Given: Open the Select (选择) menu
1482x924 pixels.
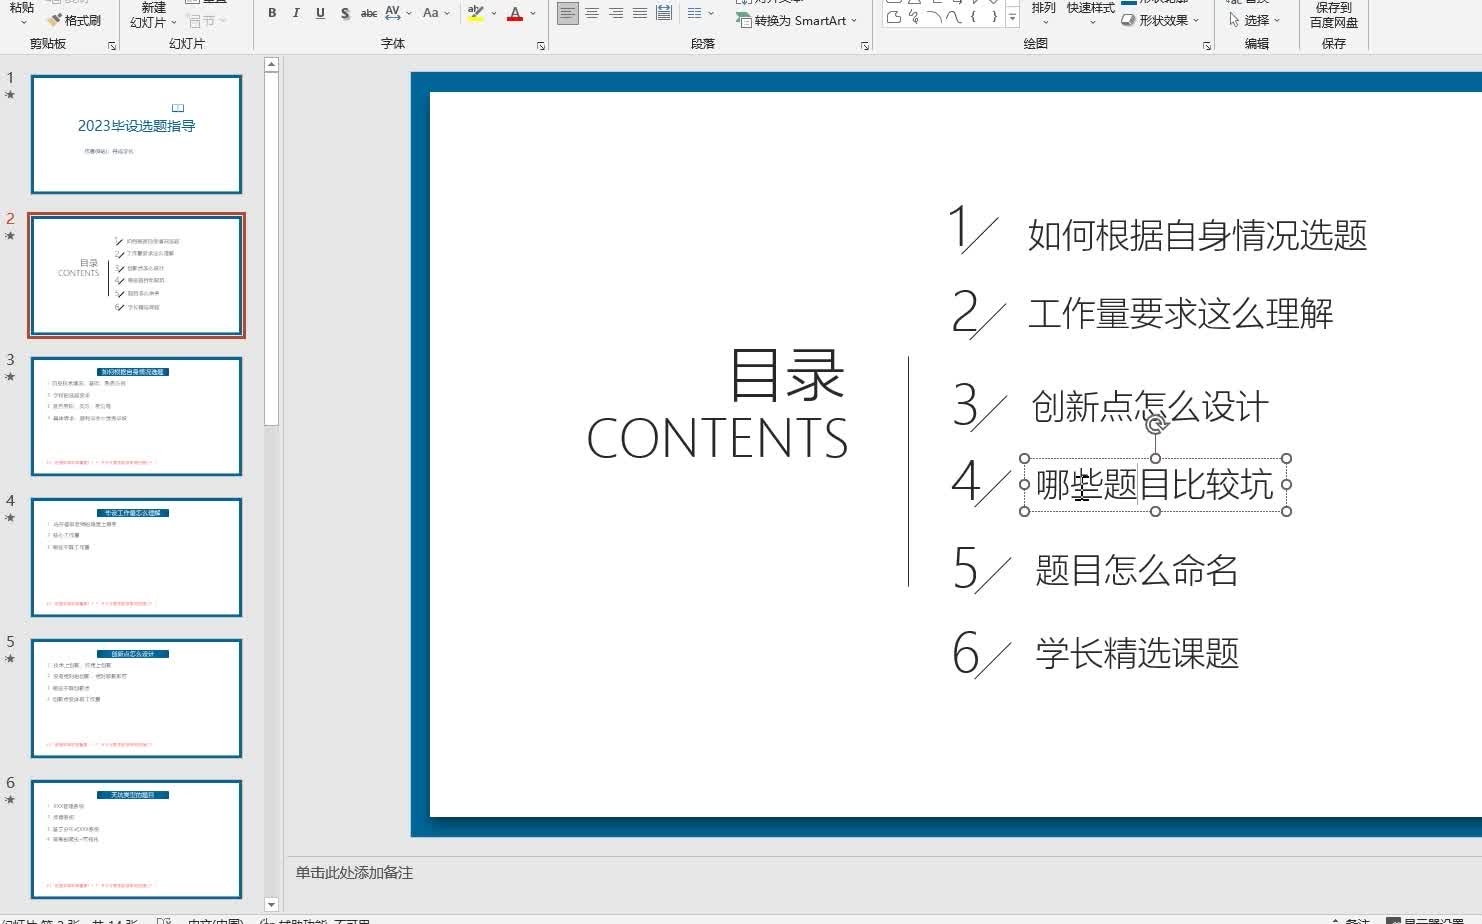Looking at the screenshot, I should point(1254,20).
